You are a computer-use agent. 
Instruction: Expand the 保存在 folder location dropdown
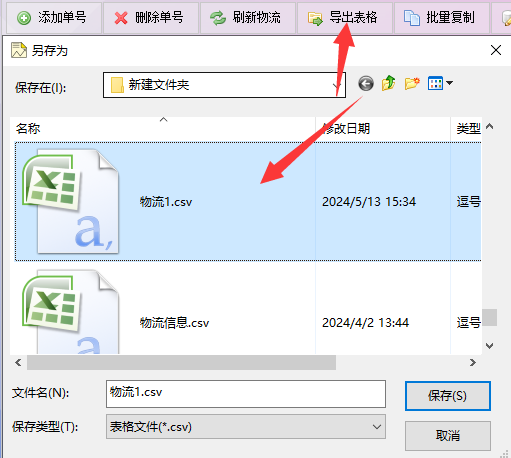click(x=337, y=85)
